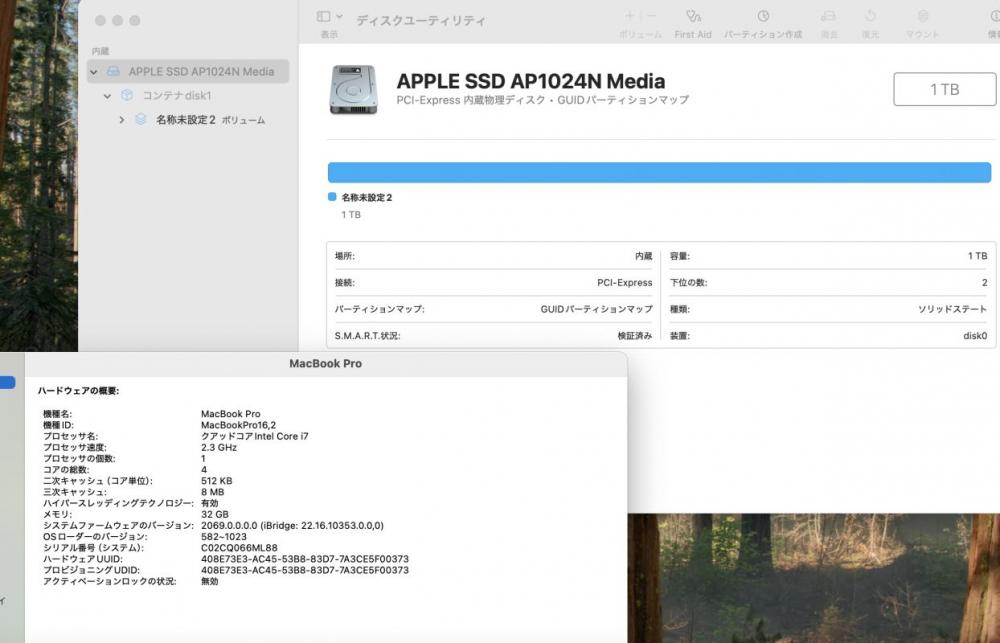Click the 1 TB capacity box
The image size is (1000, 643).
(x=945, y=89)
